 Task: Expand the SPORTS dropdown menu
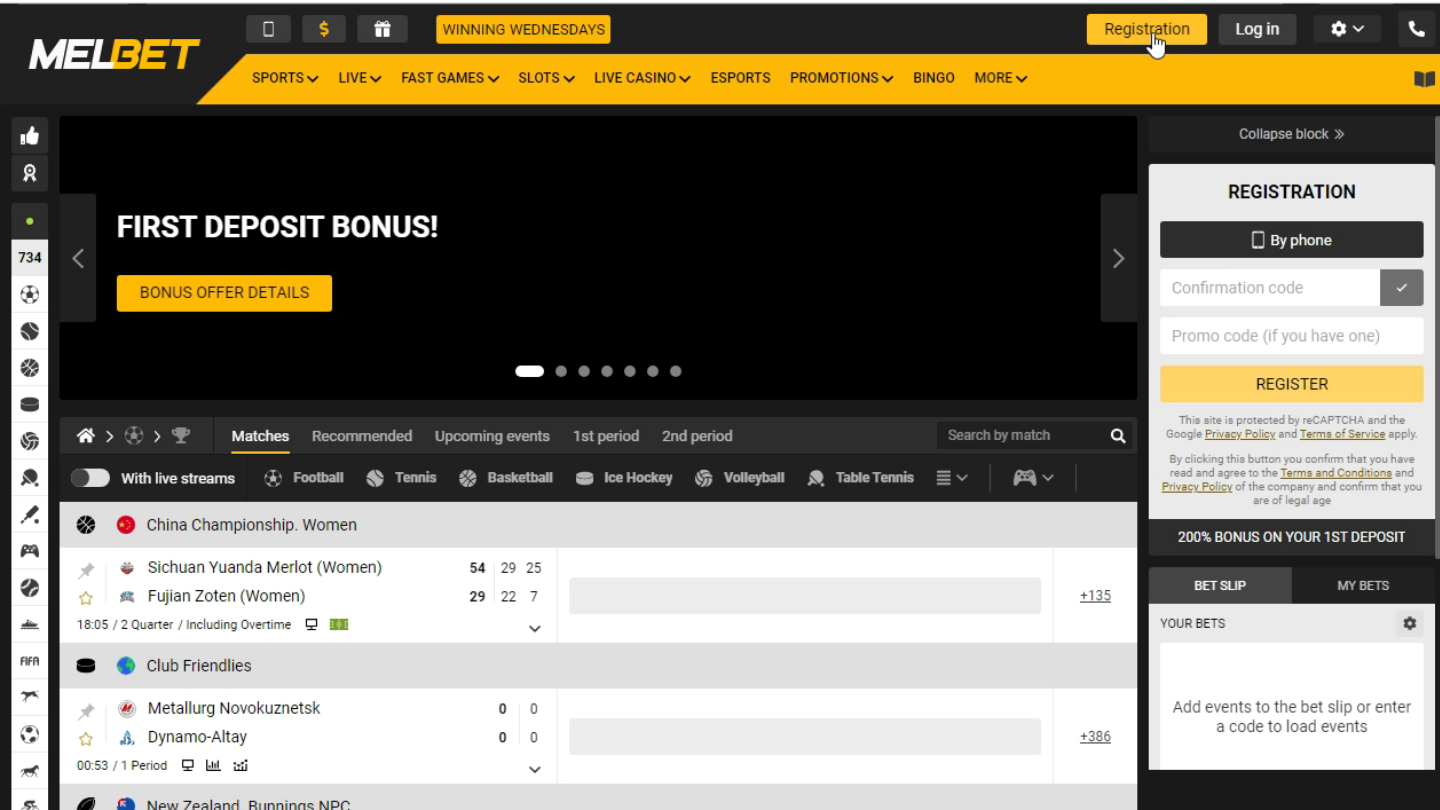tap(285, 78)
